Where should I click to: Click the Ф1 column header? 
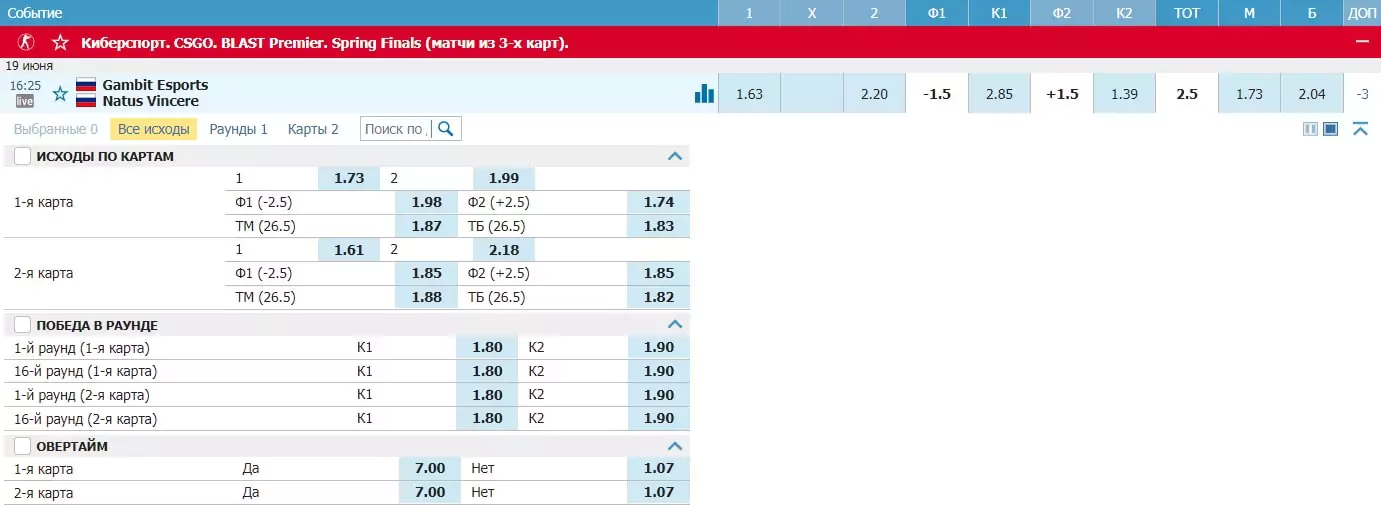[x=937, y=13]
